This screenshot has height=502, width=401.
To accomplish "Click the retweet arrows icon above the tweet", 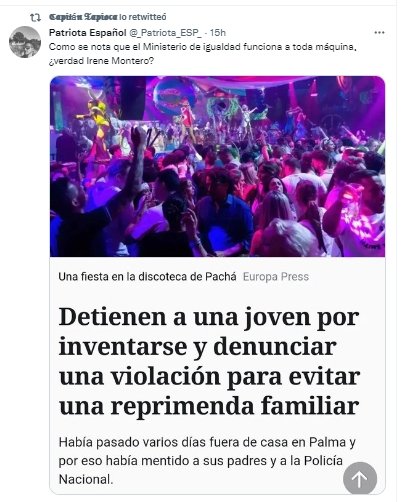I will [35, 17].
